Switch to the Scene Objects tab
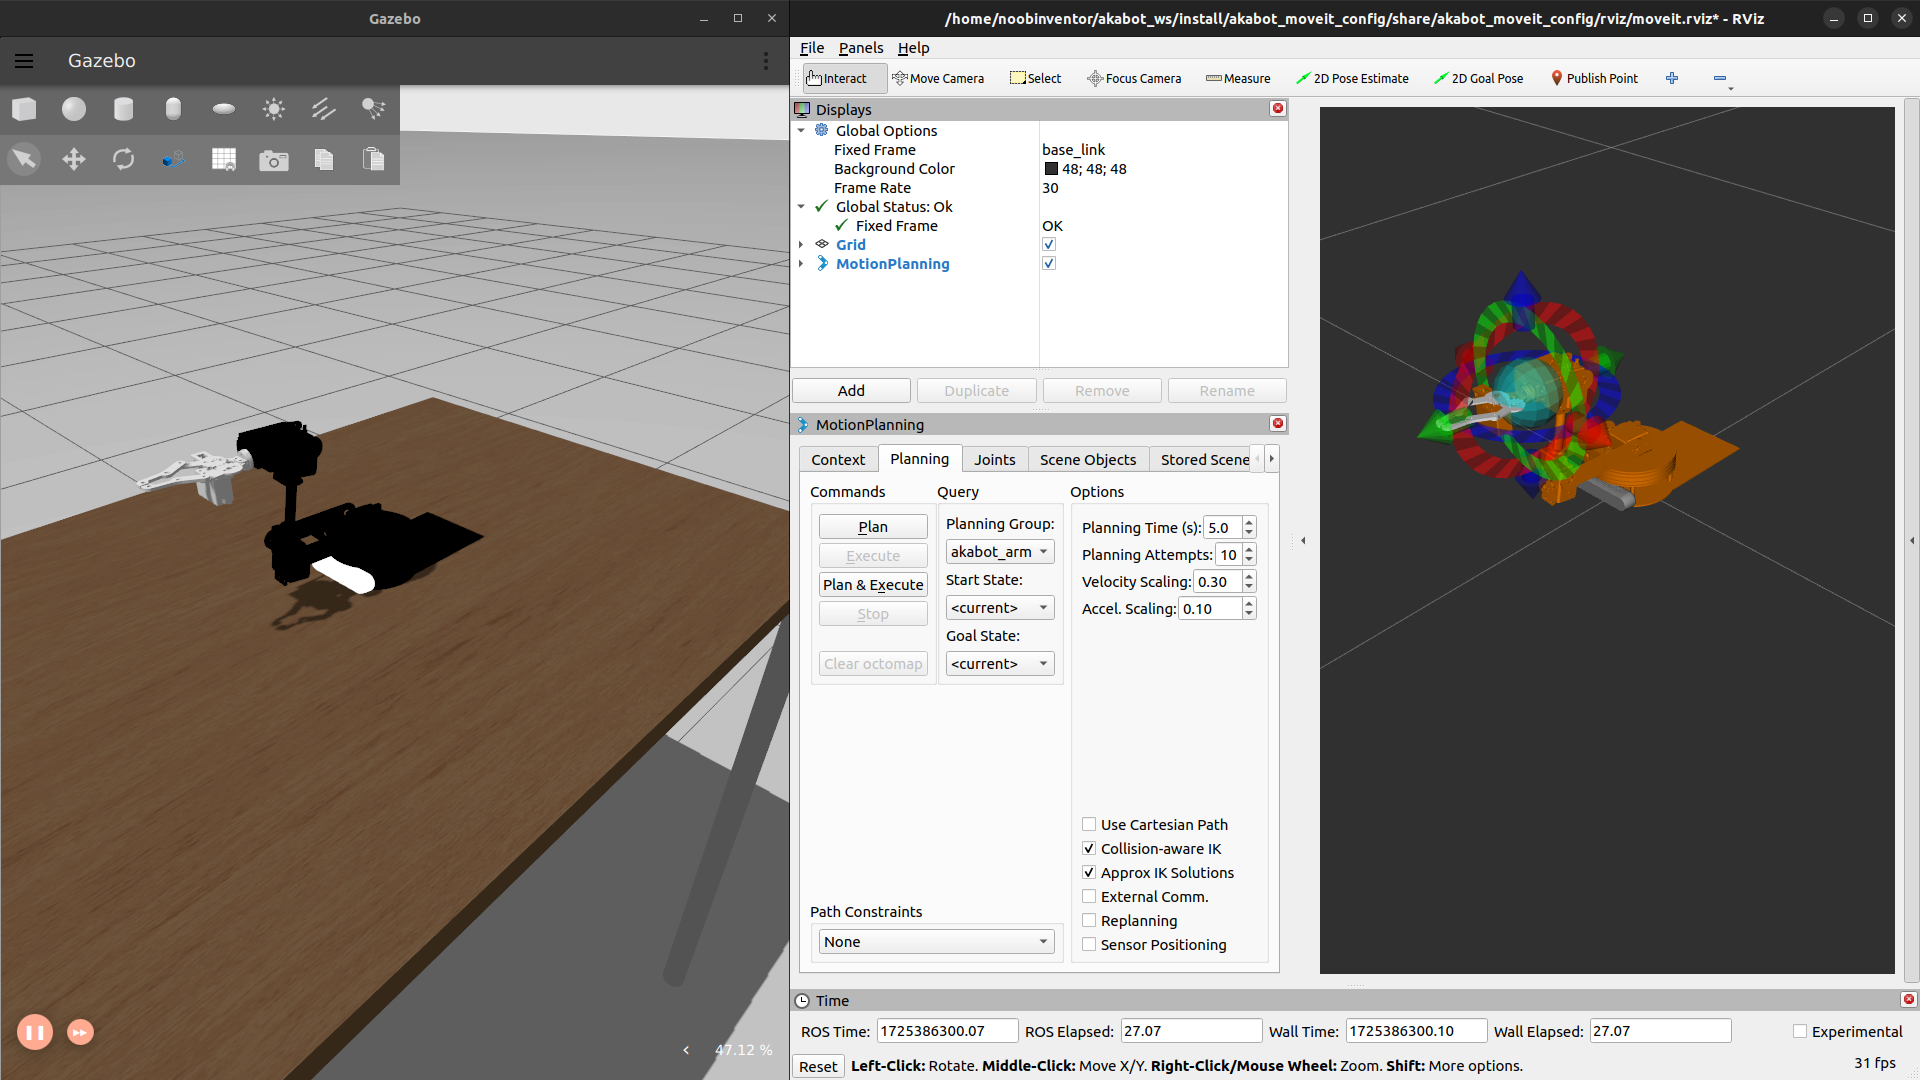The width and height of the screenshot is (1920, 1080). [x=1087, y=459]
